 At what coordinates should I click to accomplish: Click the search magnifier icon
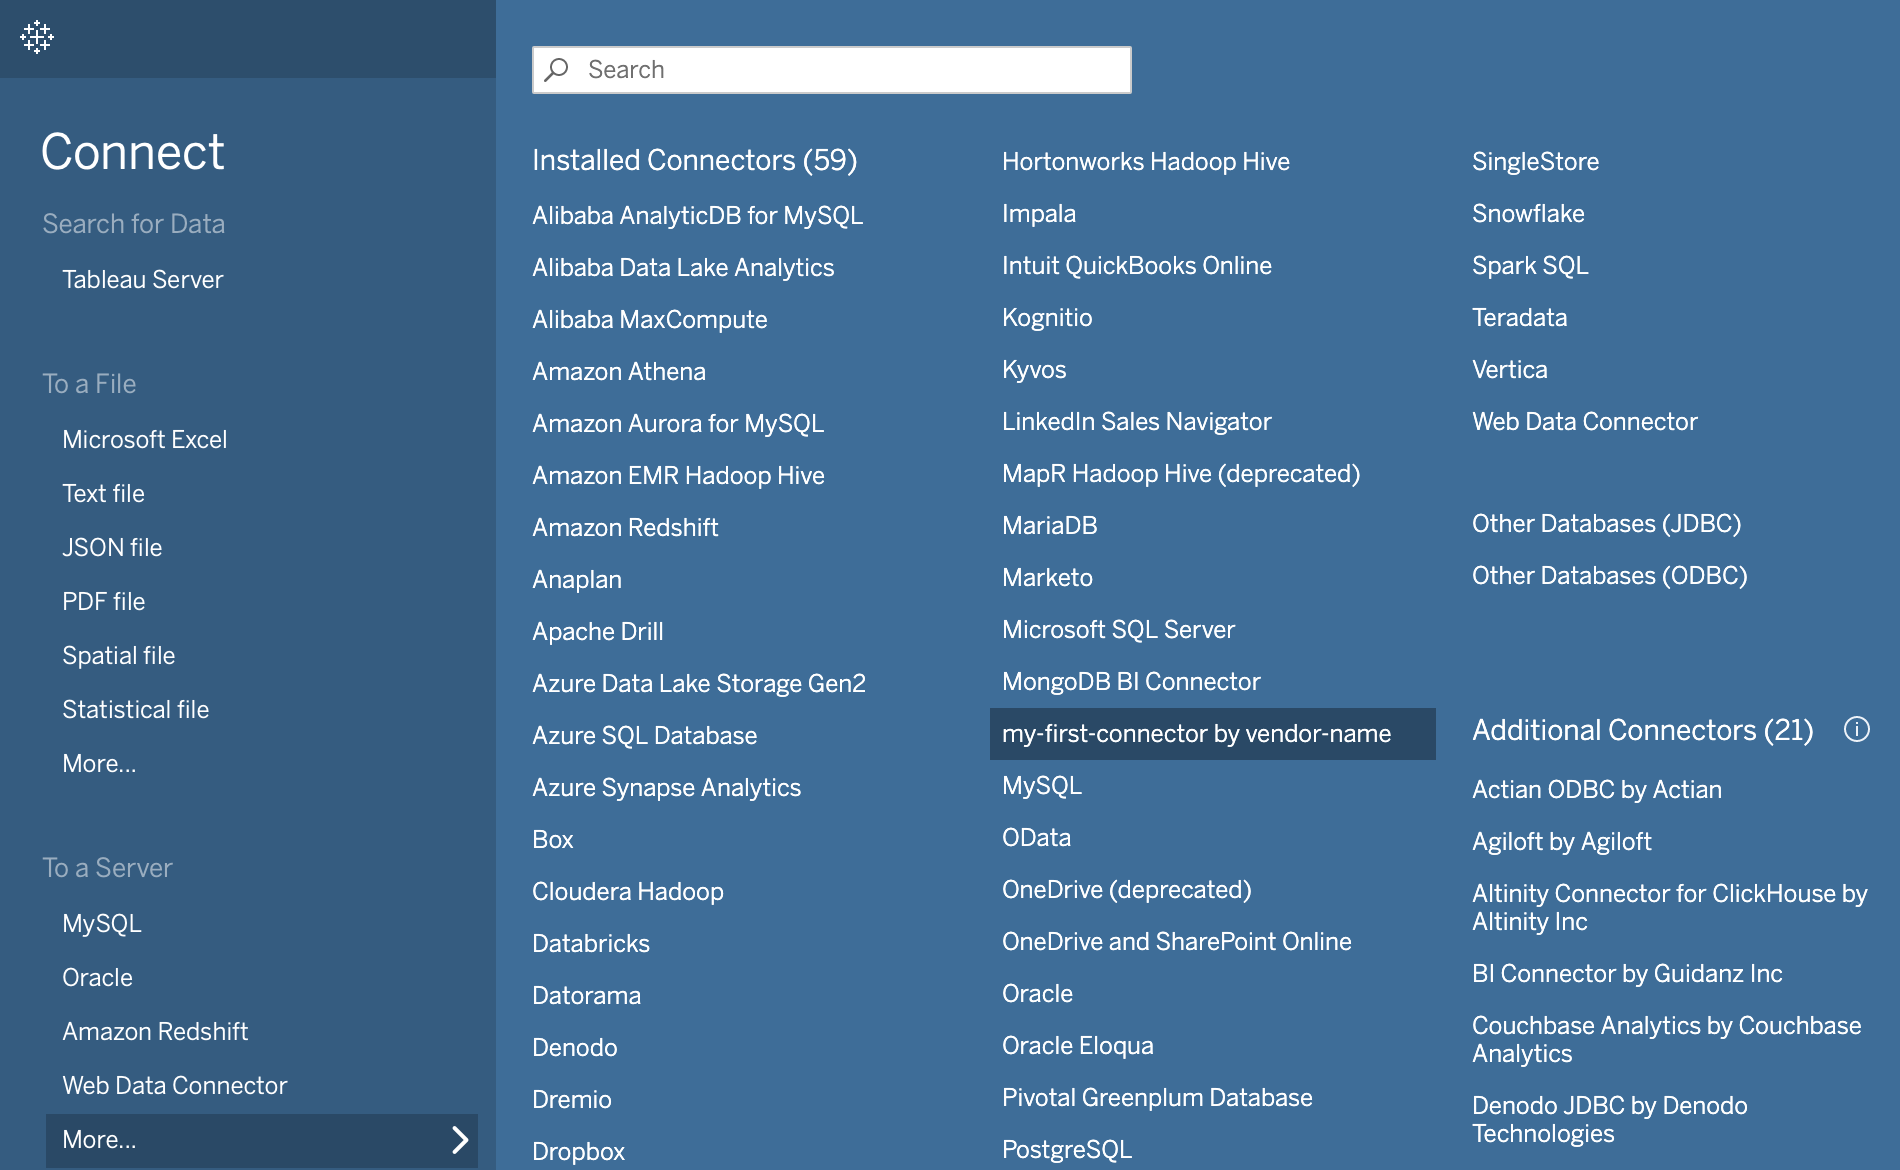[556, 69]
